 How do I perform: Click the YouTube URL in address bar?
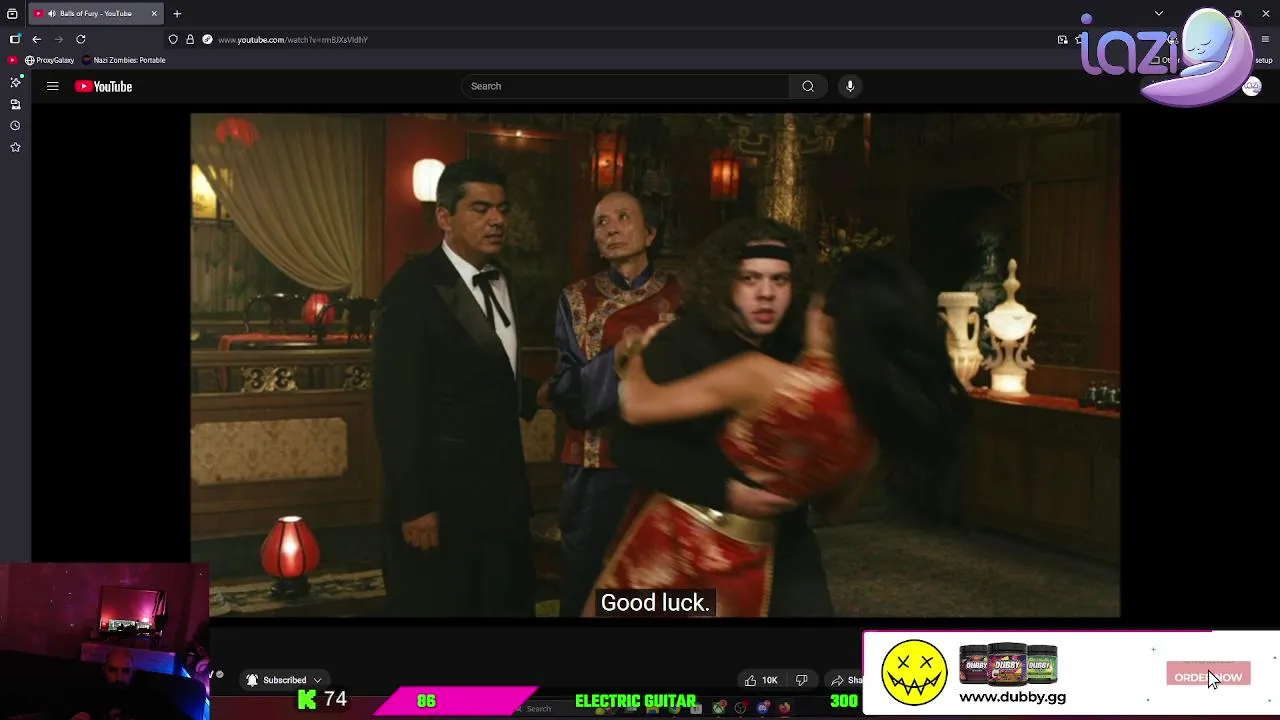click(x=293, y=39)
